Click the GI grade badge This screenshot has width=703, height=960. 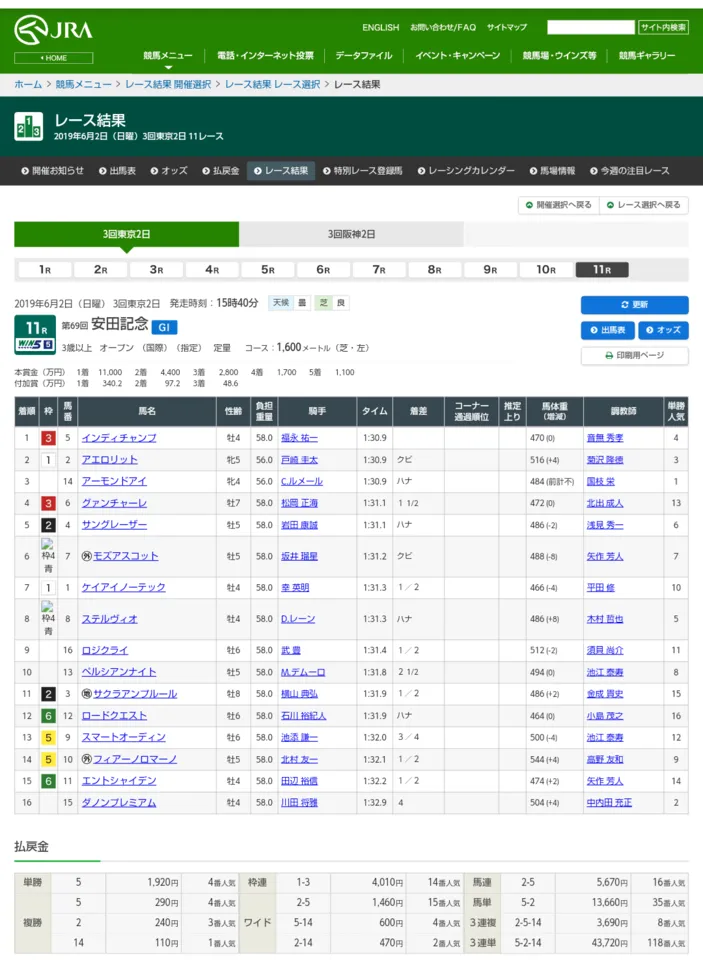click(x=164, y=328)
